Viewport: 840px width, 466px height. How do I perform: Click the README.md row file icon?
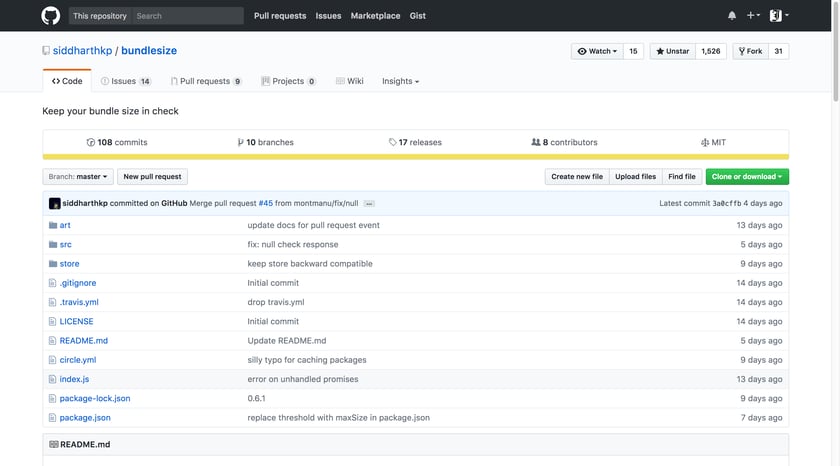[52, 341]
